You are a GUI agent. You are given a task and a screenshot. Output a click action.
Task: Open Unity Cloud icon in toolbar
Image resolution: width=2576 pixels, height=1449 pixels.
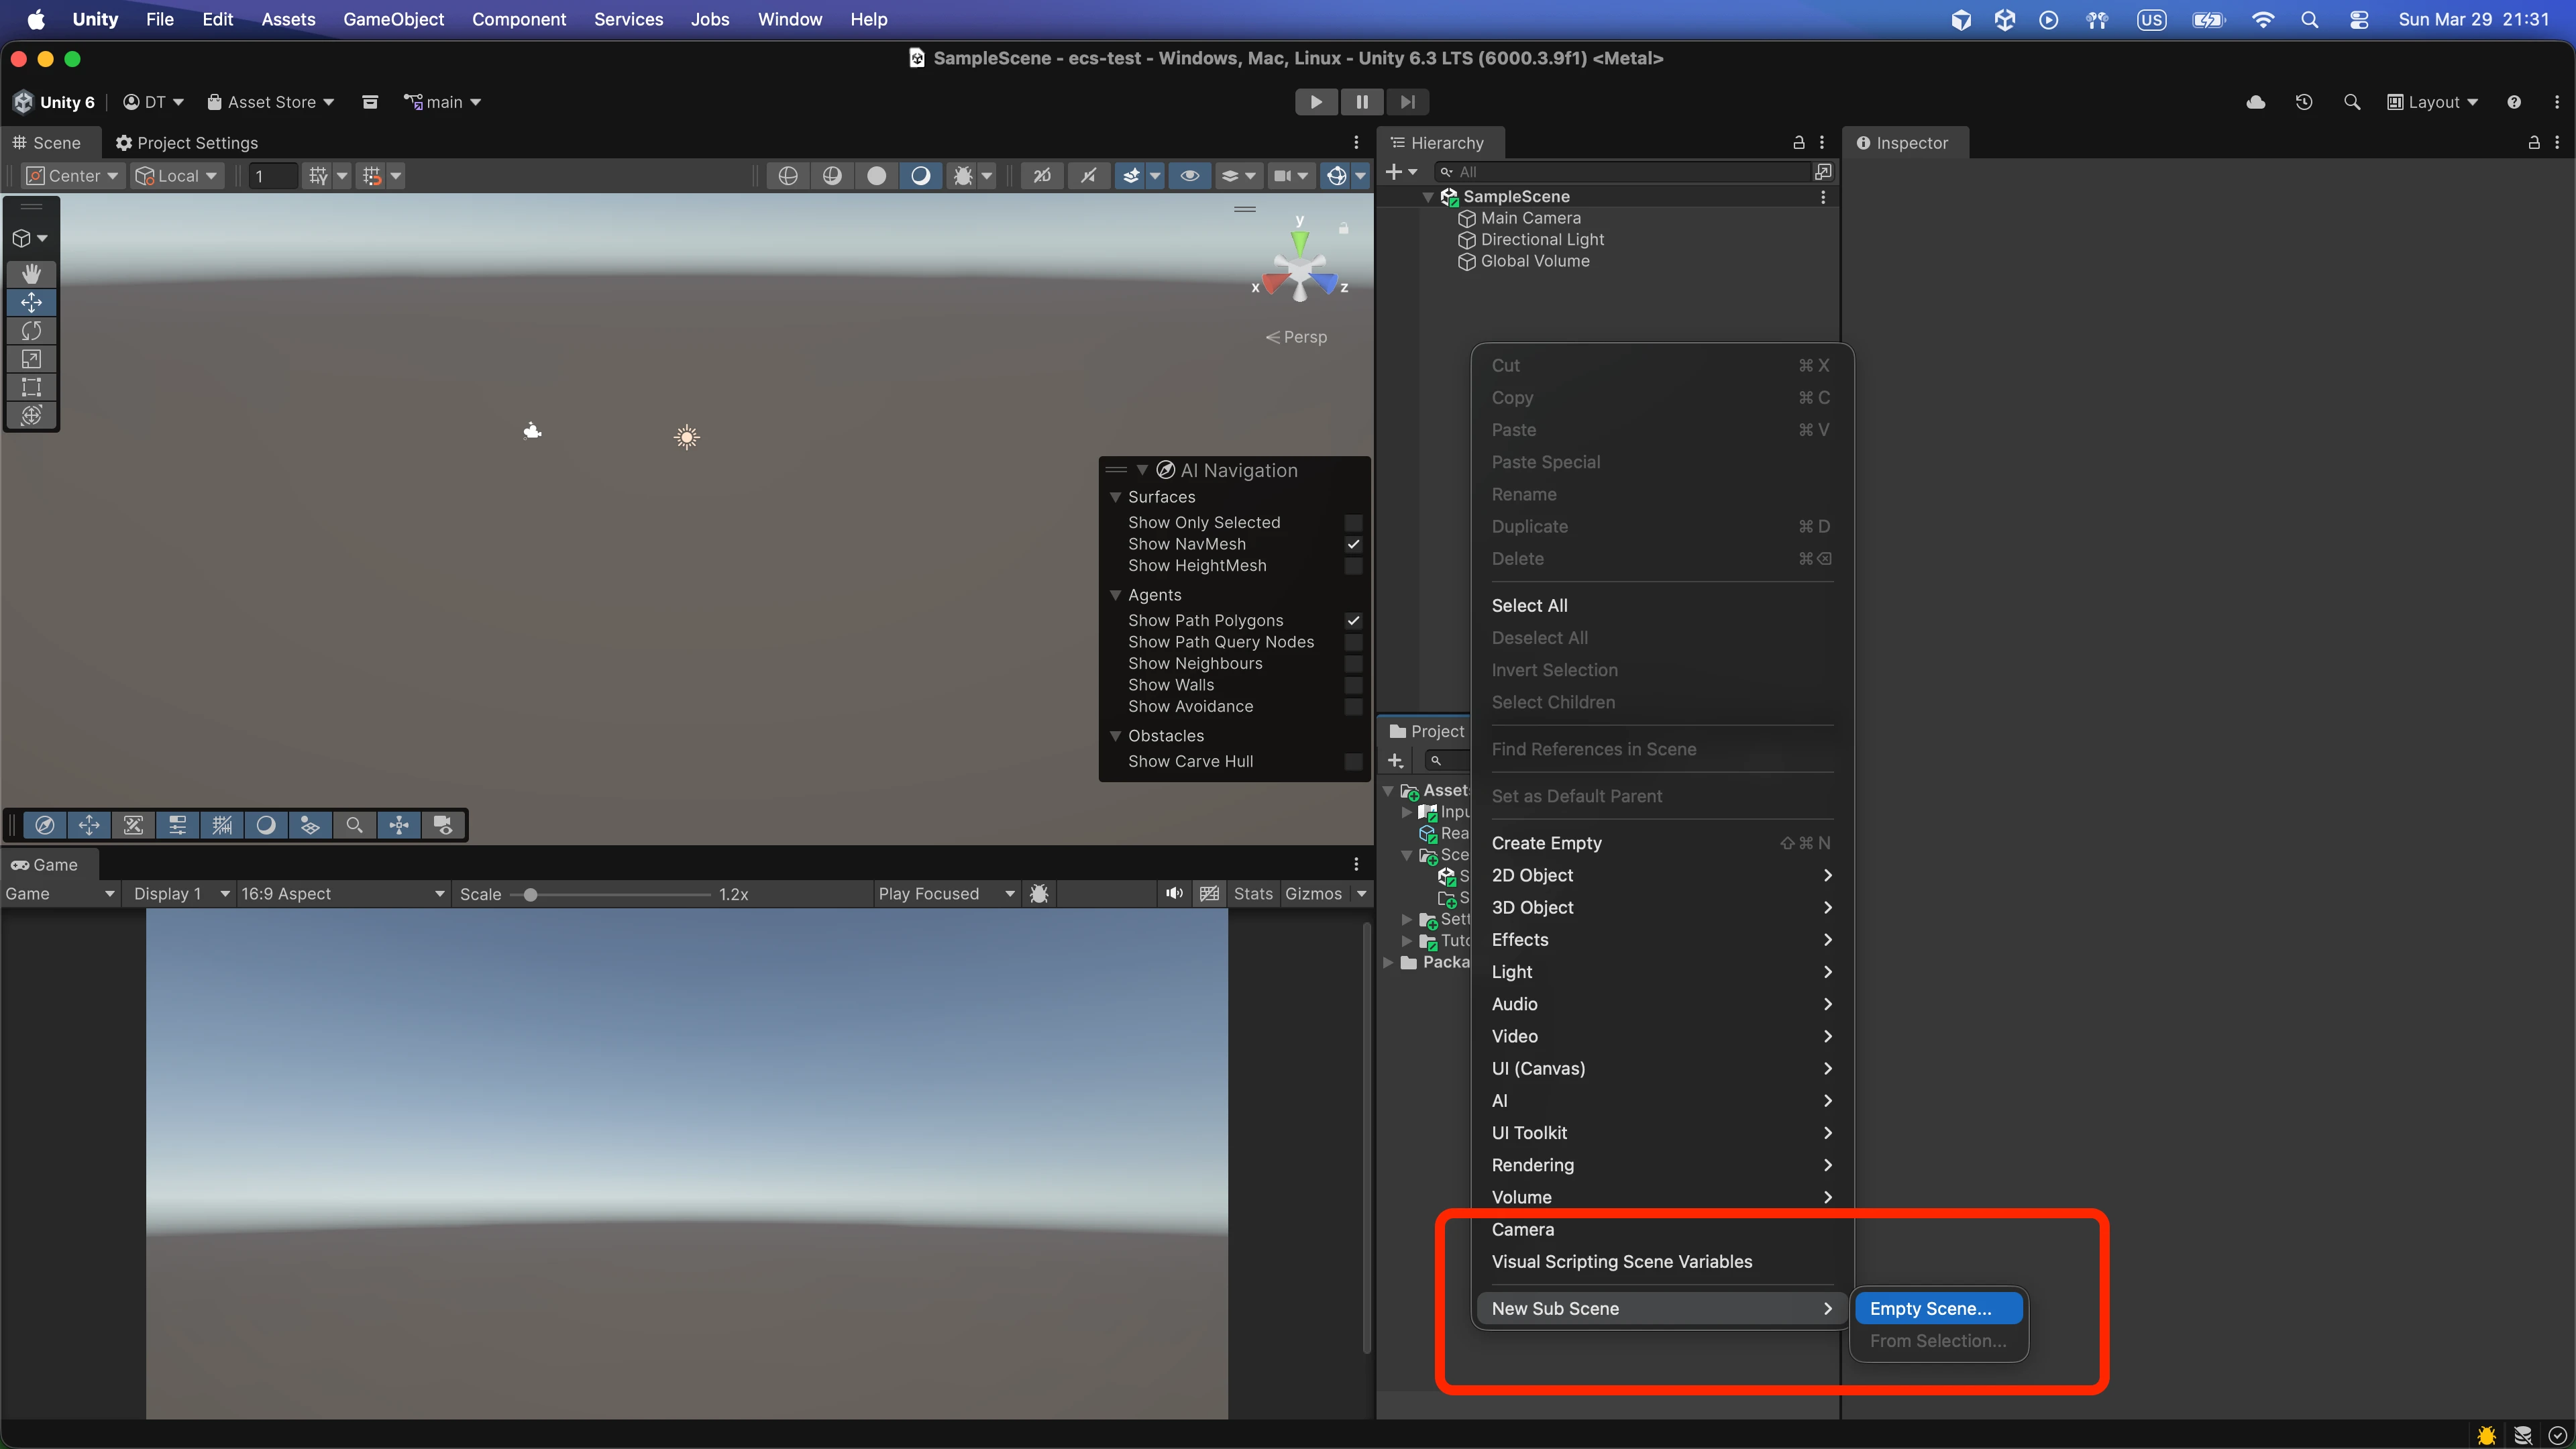coord(2256,102)
